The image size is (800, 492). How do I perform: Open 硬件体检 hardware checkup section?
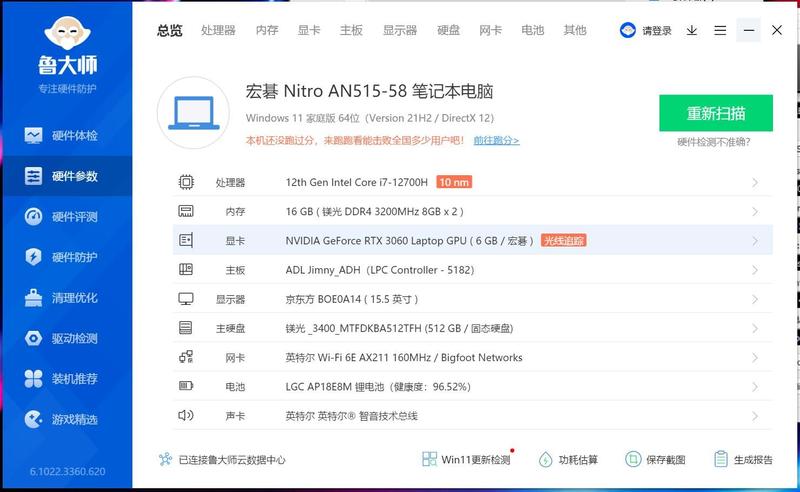point(61,136)
